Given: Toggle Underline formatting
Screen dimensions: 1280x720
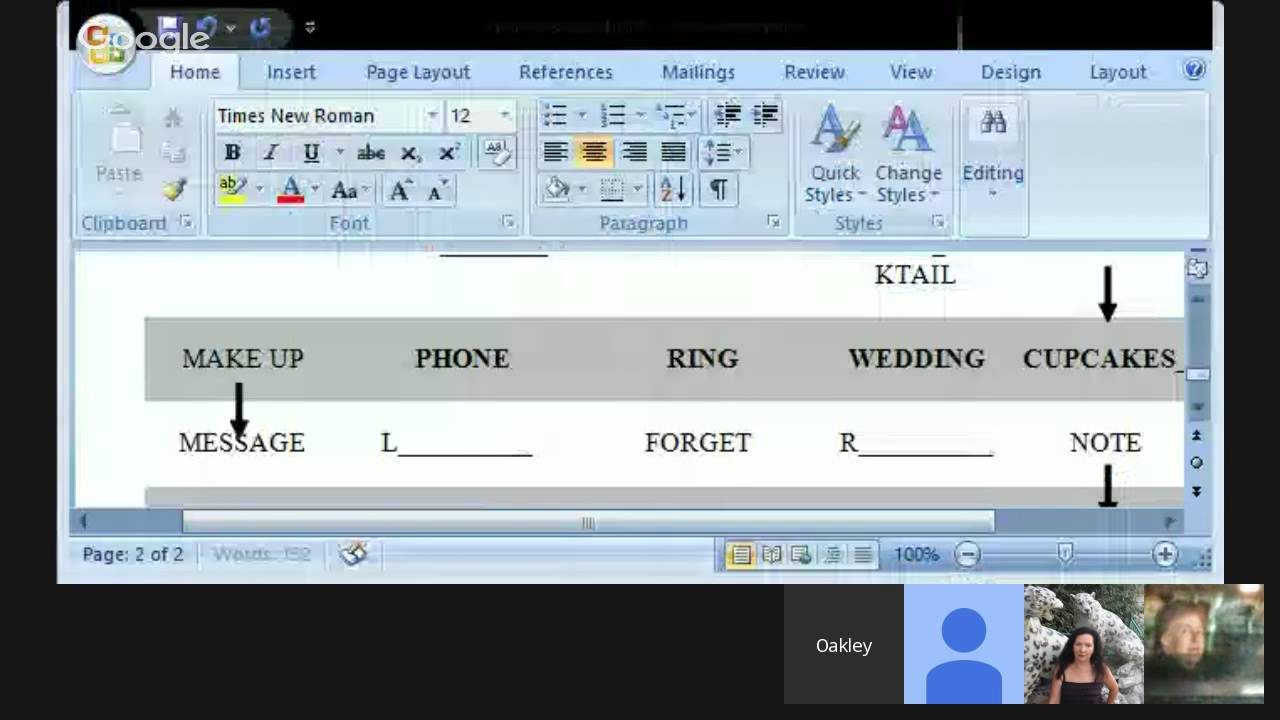Looking at the screenshot, I should (311, 153).
